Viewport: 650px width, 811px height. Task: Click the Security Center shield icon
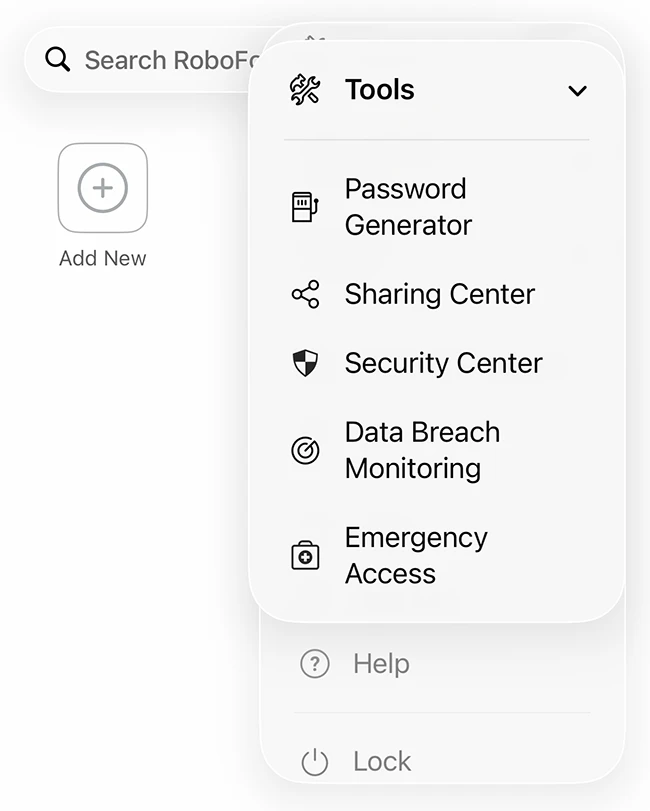tap(305, 363)
